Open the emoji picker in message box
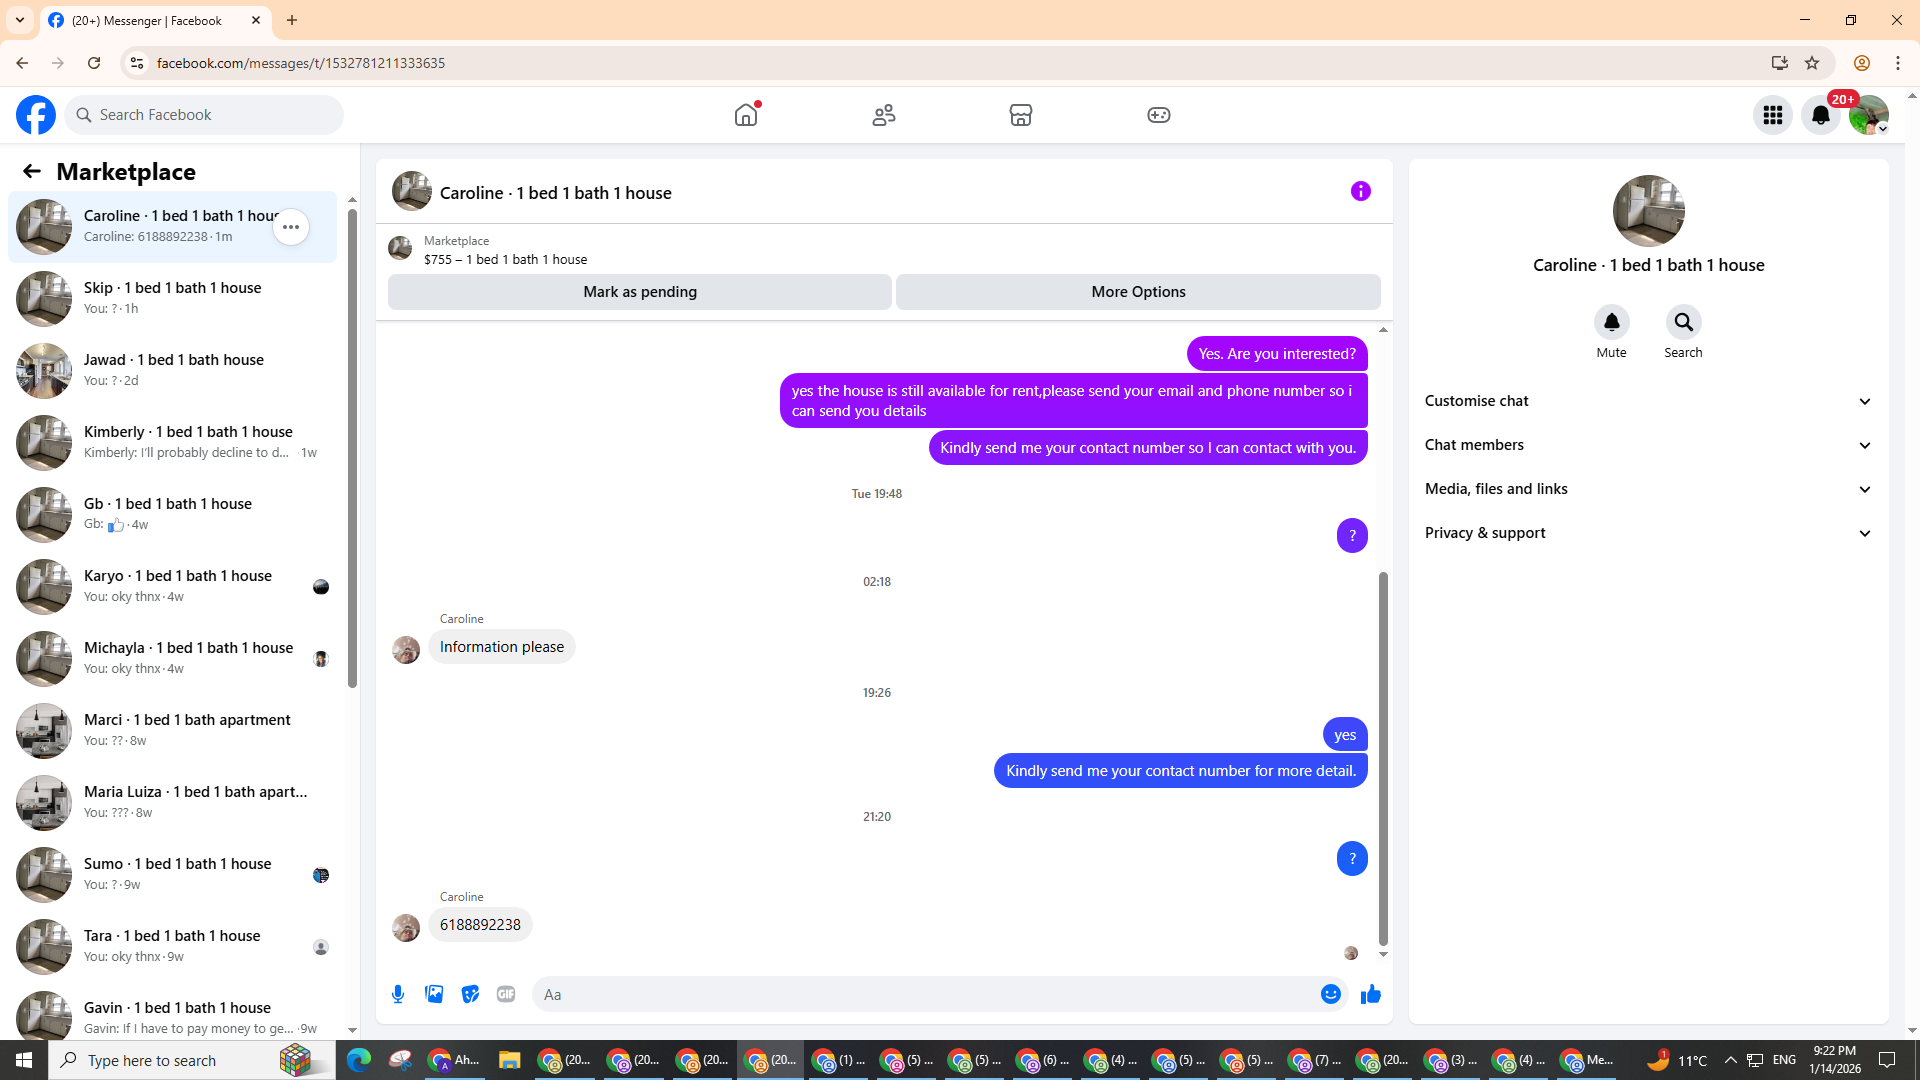 click(x=1330, y=994)
